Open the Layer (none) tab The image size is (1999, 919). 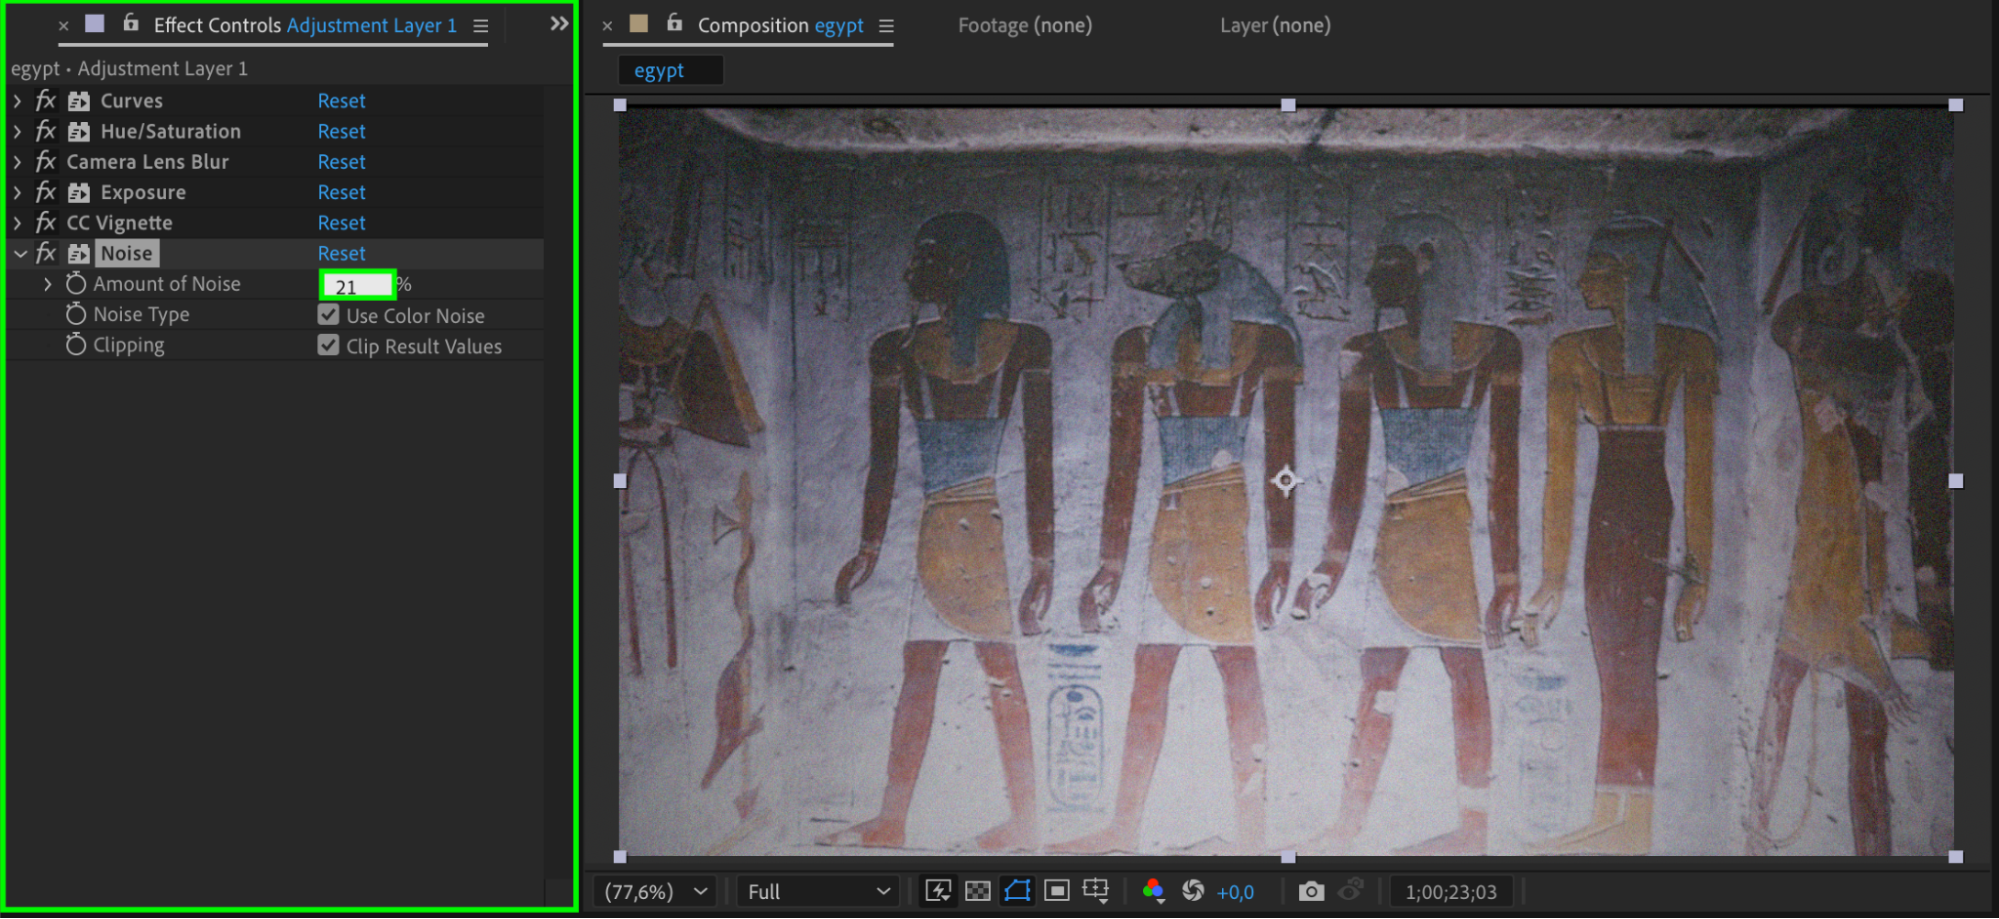coord(1274,25)
